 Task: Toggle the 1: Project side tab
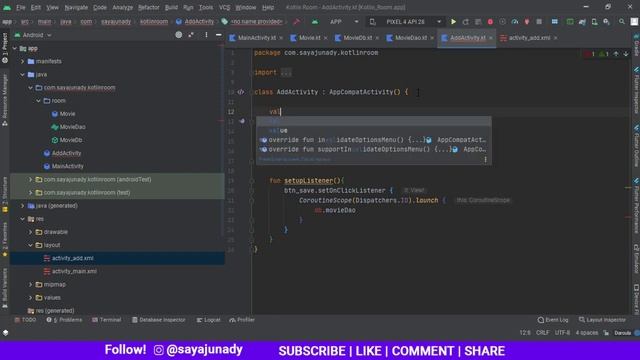5,48
